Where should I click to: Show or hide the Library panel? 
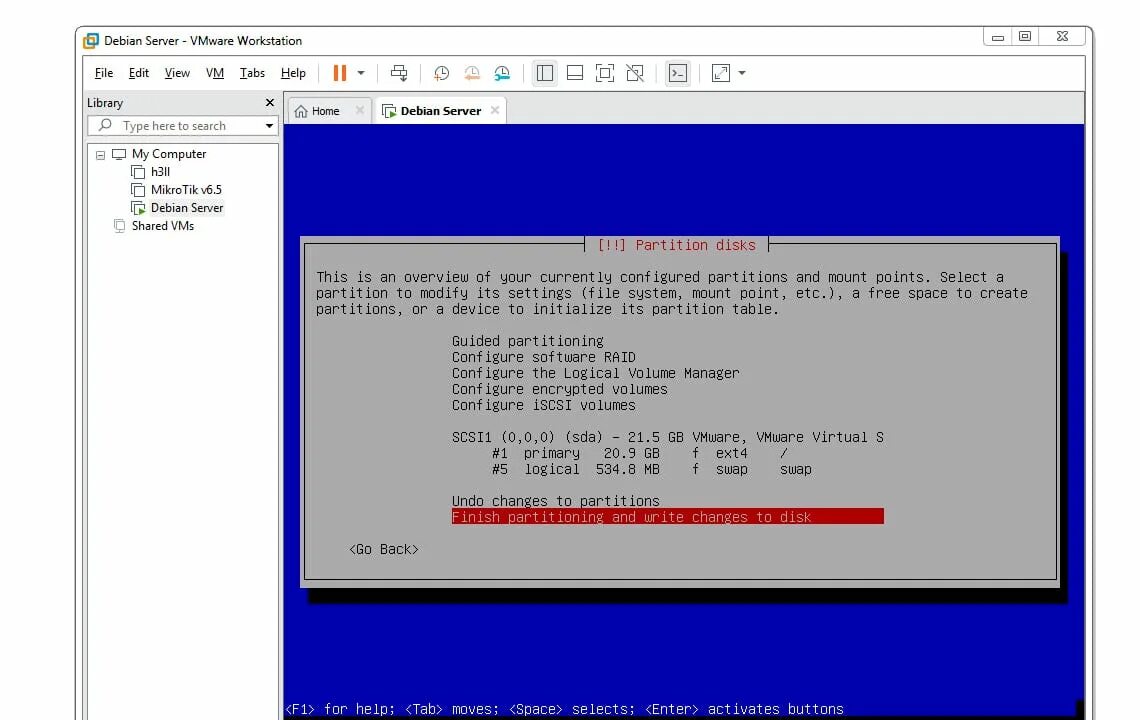544,72
